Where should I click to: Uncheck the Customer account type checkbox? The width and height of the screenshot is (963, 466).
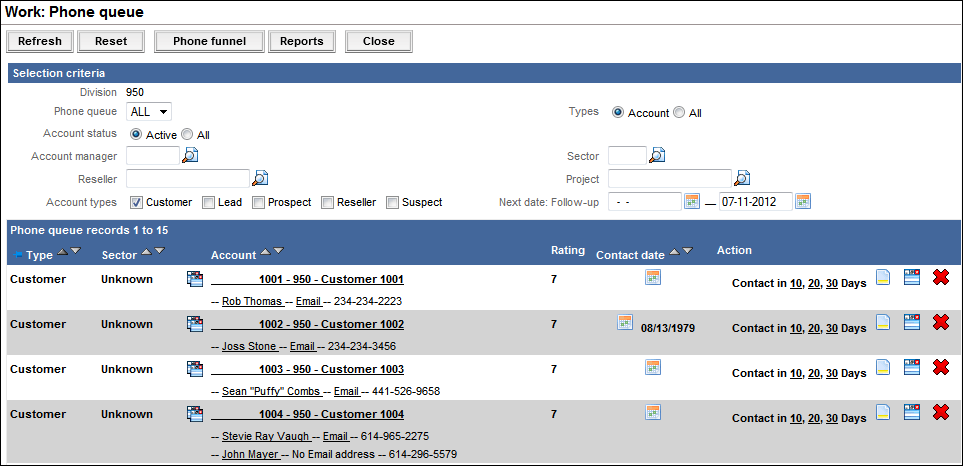click(x=137, y=202)
